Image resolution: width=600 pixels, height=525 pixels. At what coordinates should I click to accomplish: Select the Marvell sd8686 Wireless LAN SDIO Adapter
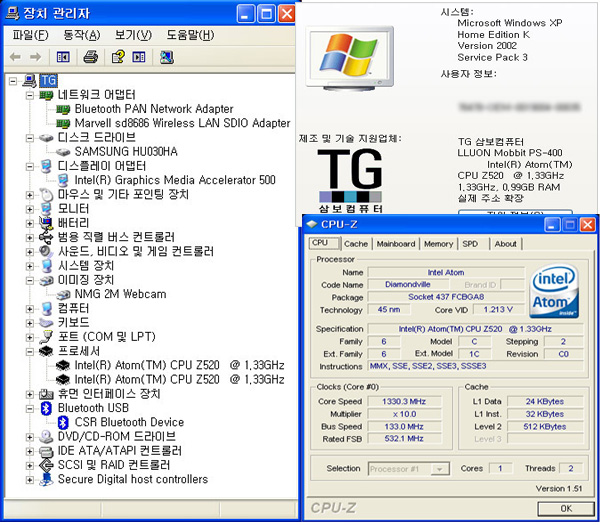tap(183, 124)
